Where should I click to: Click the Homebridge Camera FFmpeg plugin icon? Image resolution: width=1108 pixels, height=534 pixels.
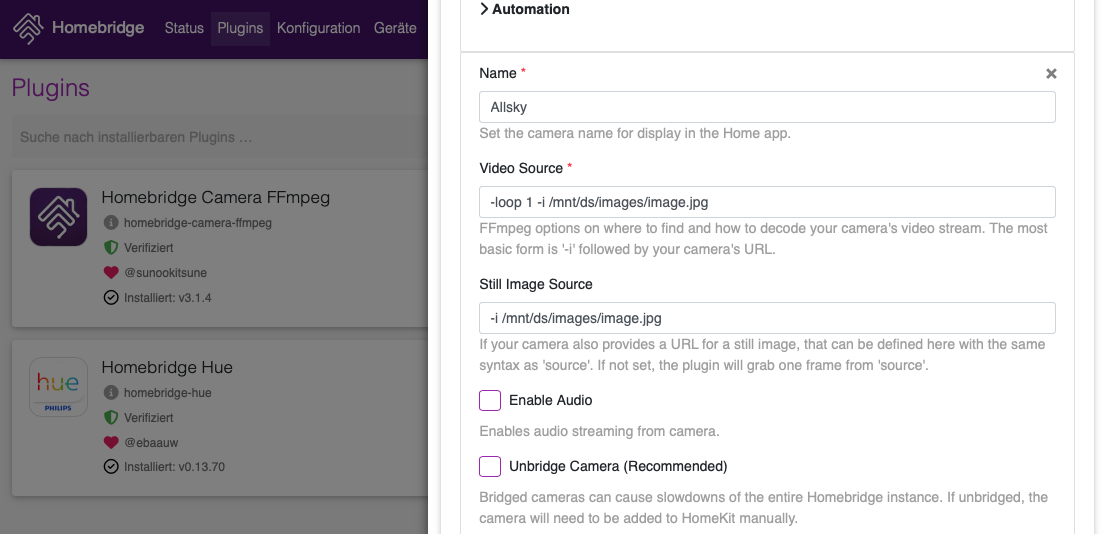point(59,217)
